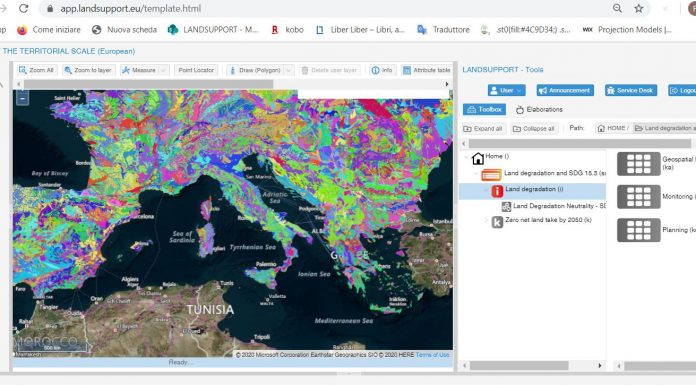Expand all tree nodes
Viewport: 696px width, 385px height.
[483, 128]
